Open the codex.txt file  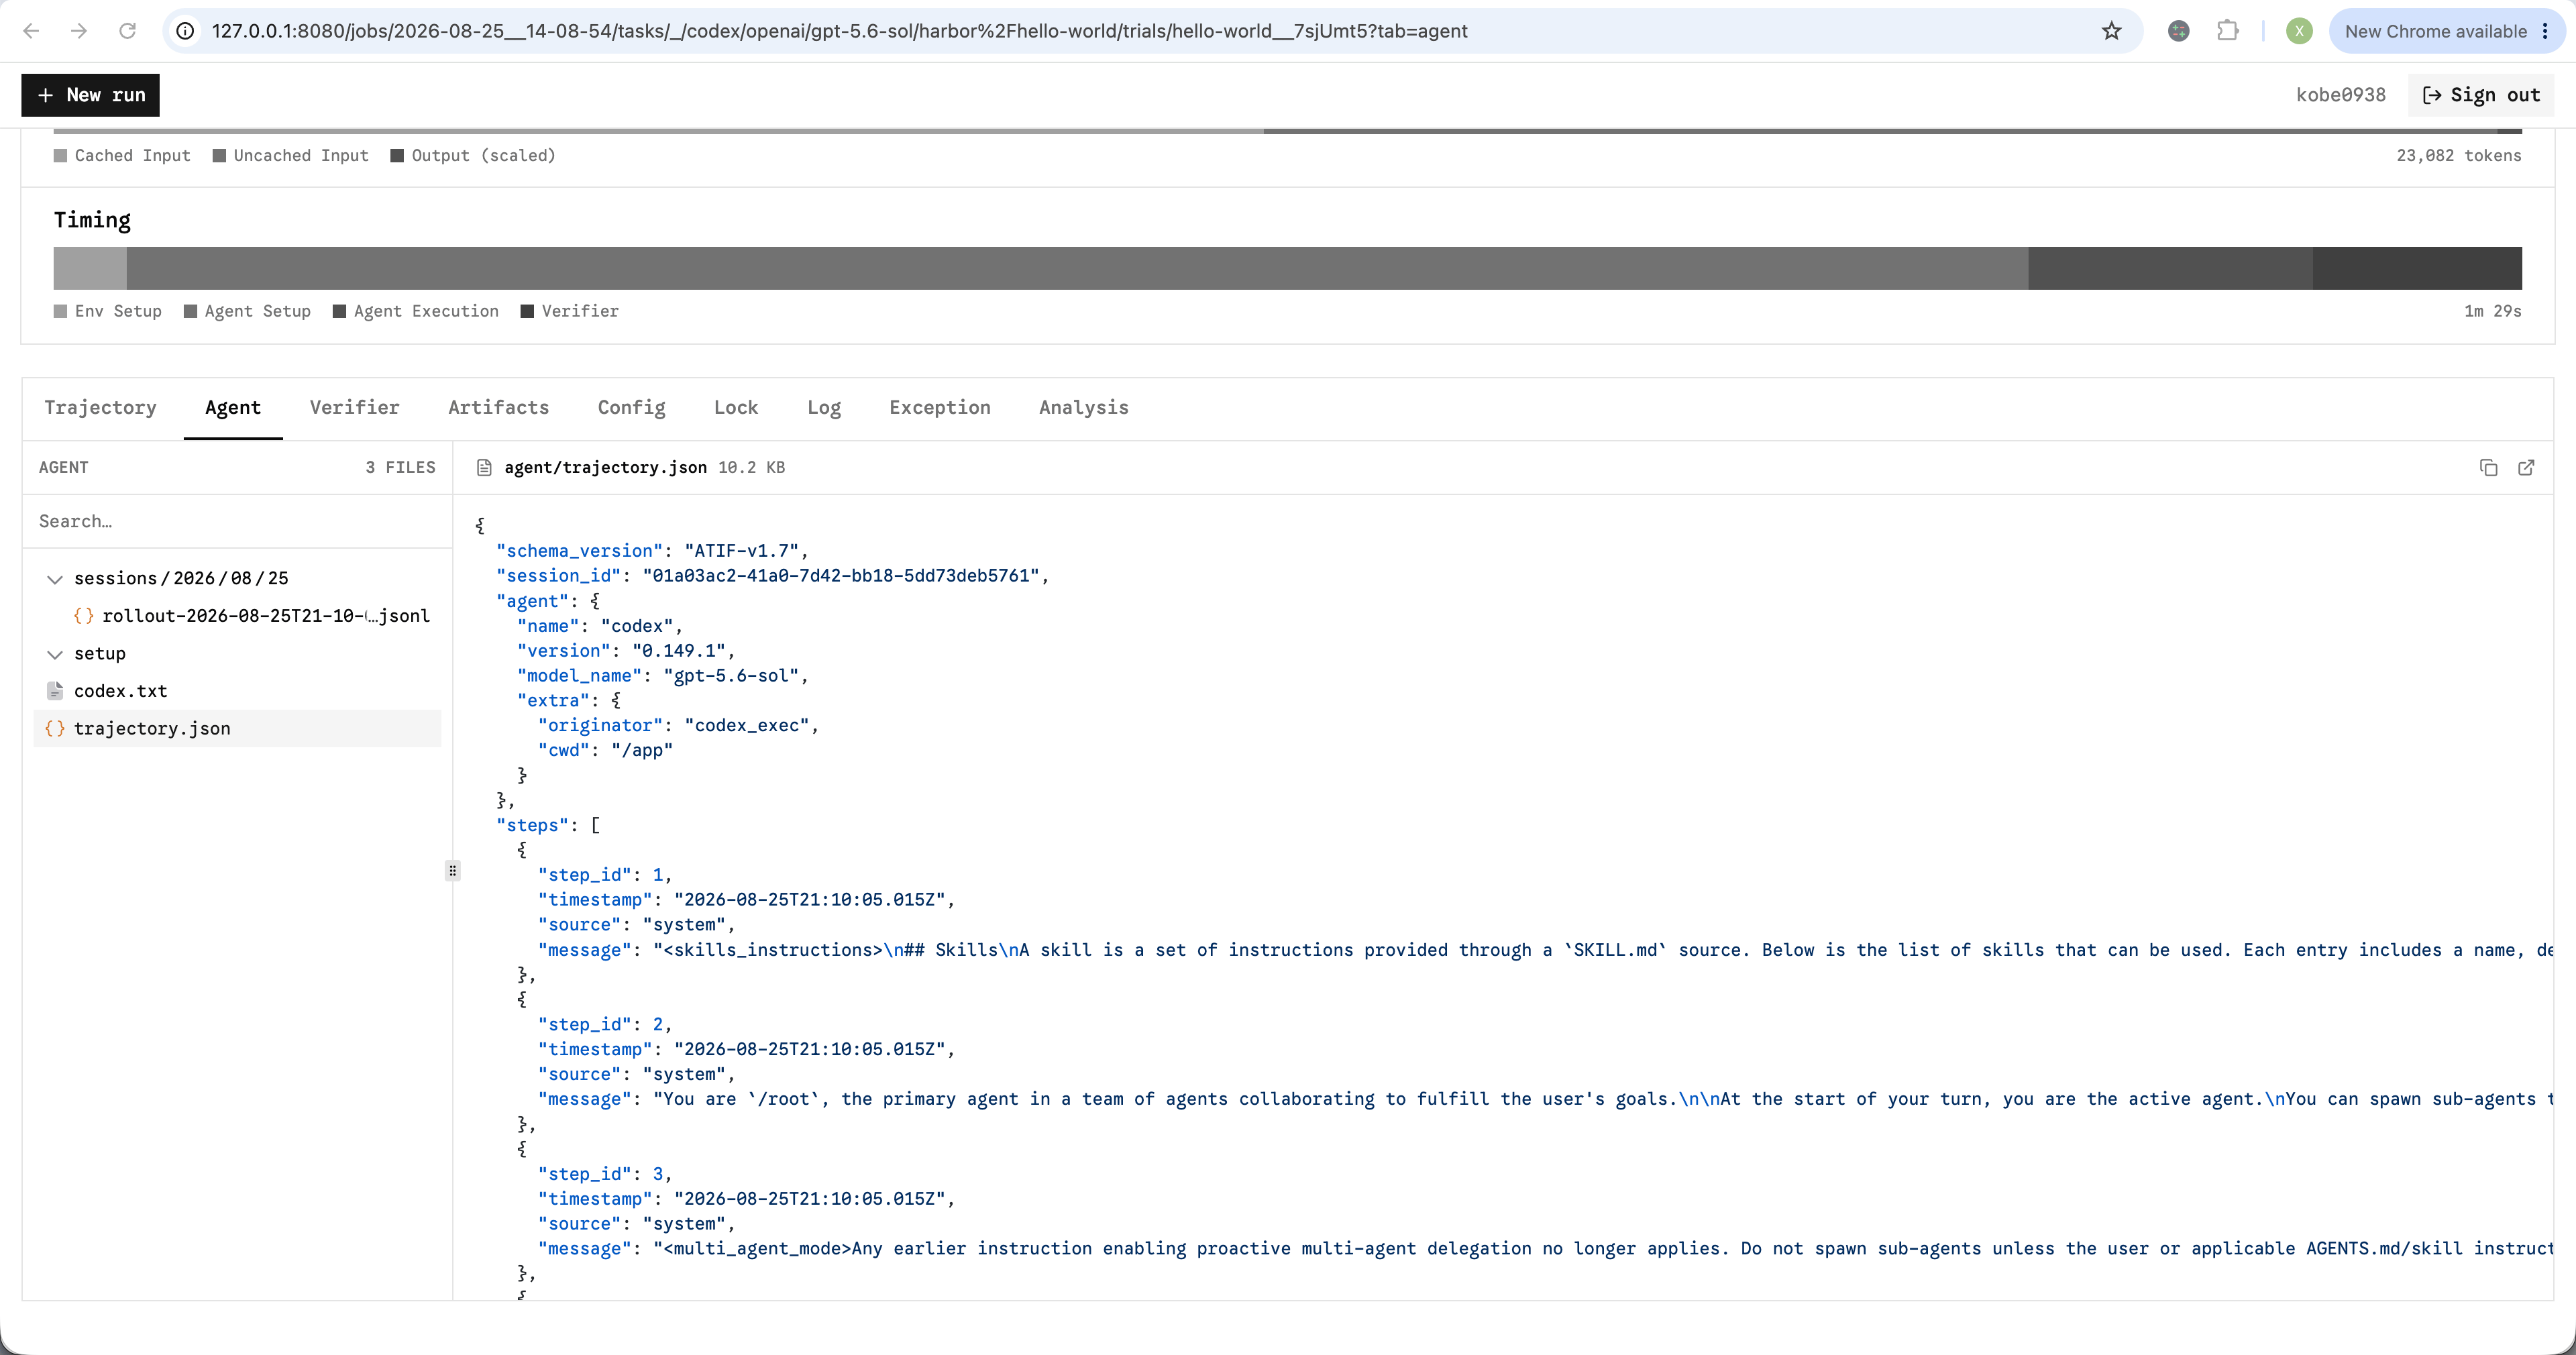click(x=237, y=691)
